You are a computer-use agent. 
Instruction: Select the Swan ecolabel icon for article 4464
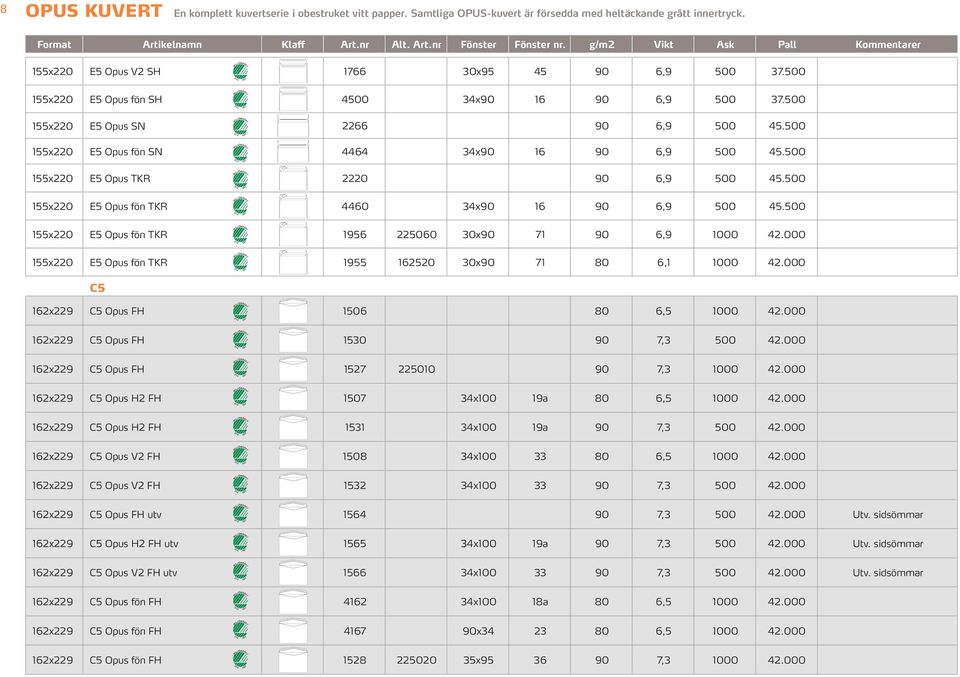pos(240,152)
